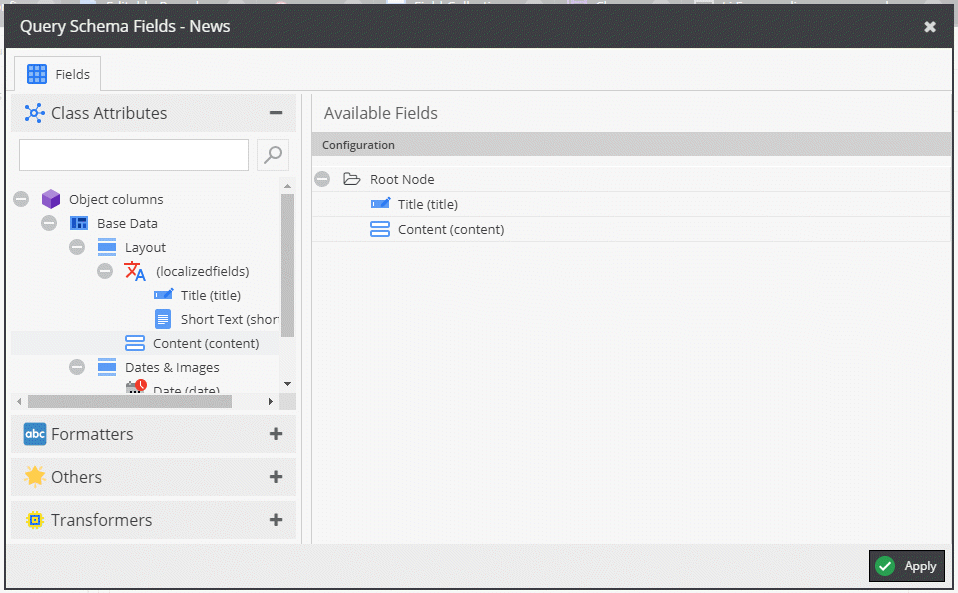This screenshot has width=958, height=593.
Task: Click the Root Node folder icon
Action: pyautogui.click(x=351, y=179)
